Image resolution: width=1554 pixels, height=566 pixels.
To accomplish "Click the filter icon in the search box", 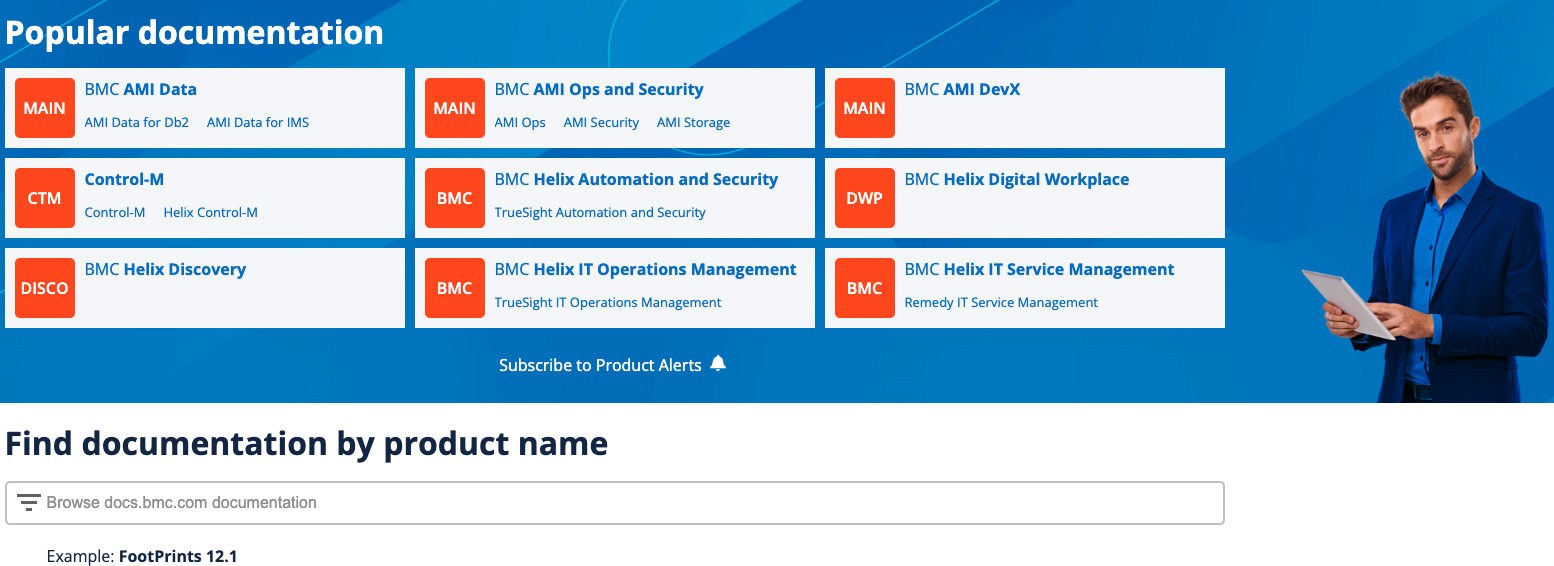I will [x=29, y=502].
